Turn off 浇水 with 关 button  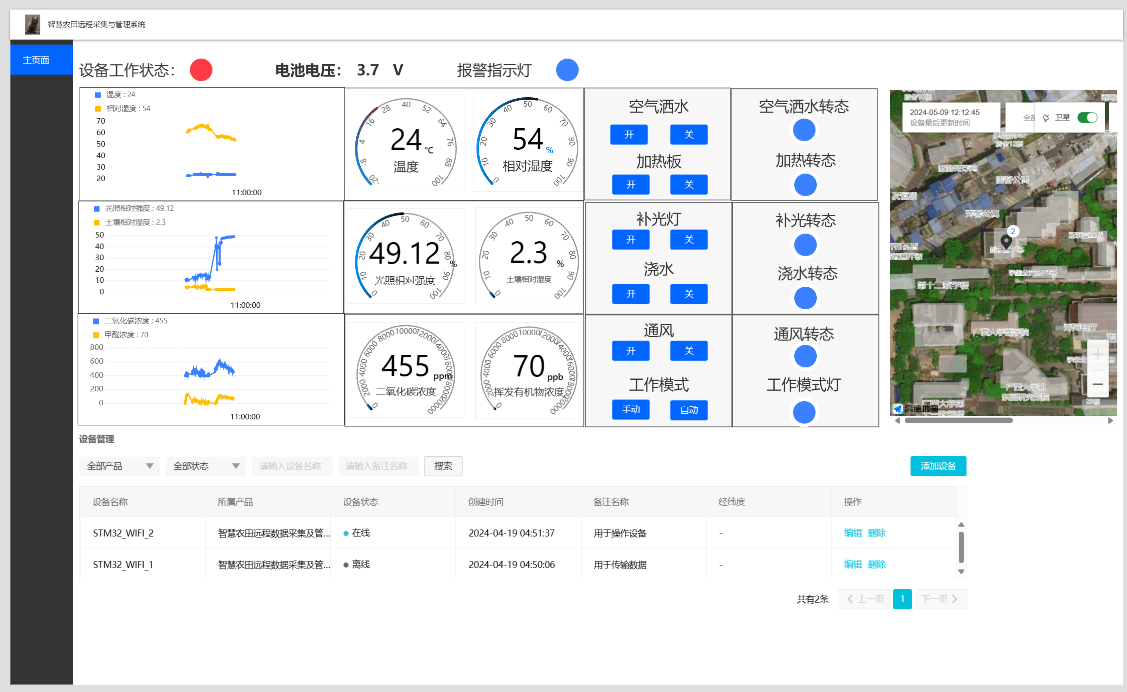tap(689, 294)
